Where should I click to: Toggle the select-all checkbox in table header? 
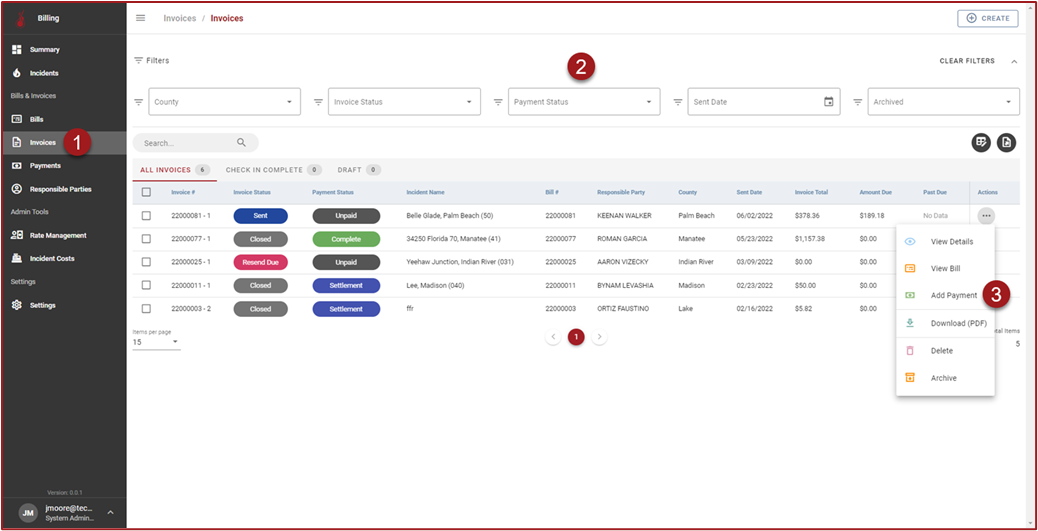(147, 192)
